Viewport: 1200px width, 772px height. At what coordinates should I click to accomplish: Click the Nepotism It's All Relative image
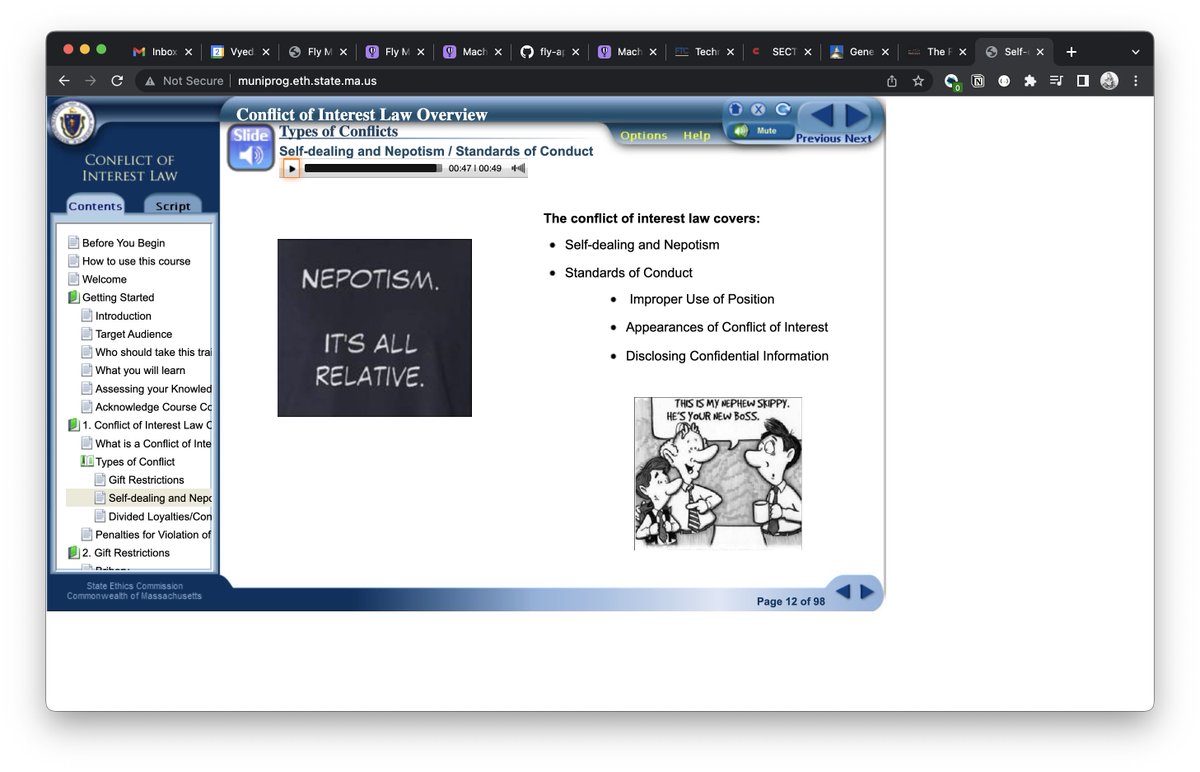(x=374, y=328)
